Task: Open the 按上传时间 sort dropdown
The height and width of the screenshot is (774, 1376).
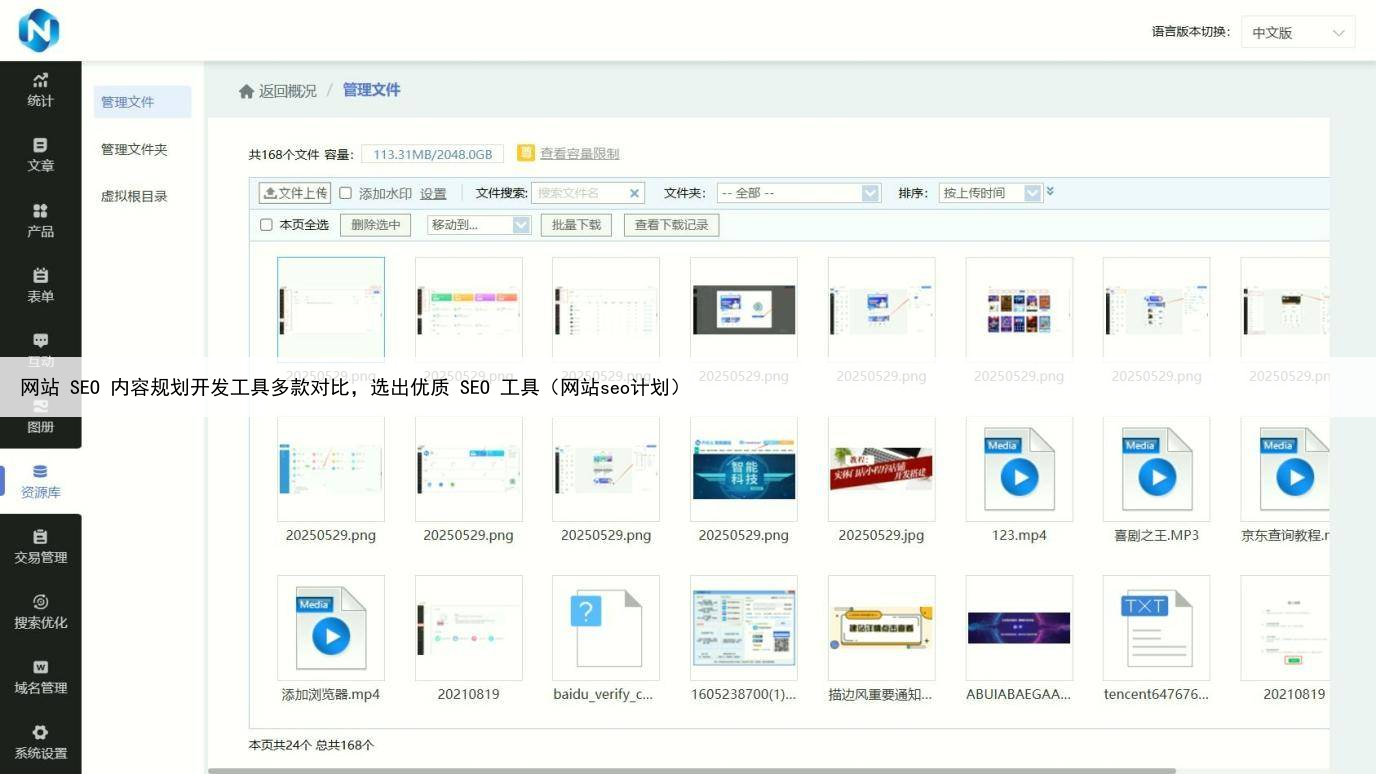Action: [x=990, y=193]
